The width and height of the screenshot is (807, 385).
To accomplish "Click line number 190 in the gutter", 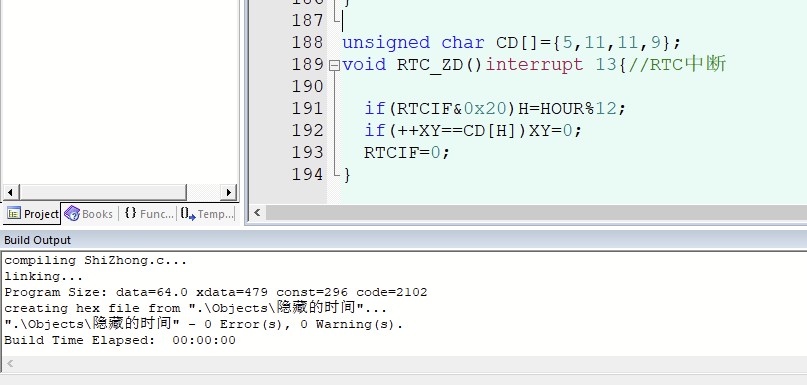I will click(307, 86).
